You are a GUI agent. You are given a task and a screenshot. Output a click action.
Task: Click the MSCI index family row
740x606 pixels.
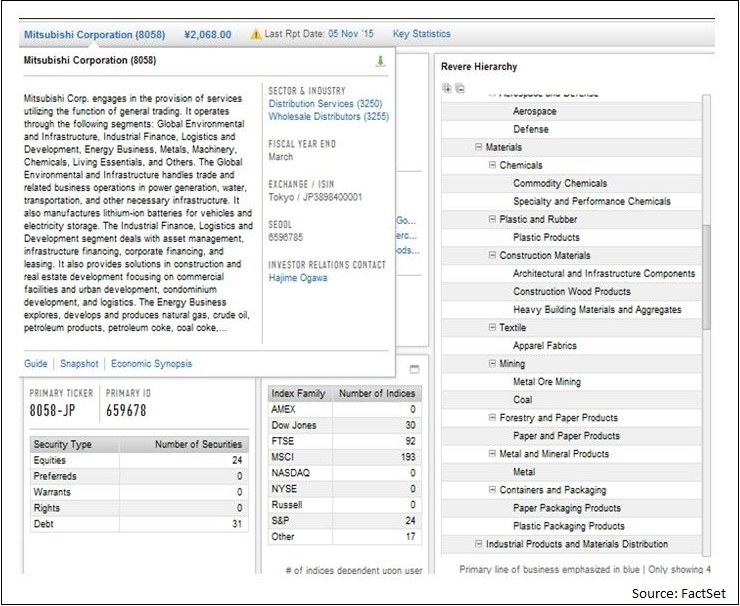pyautogui.click(x=345, y=457)
